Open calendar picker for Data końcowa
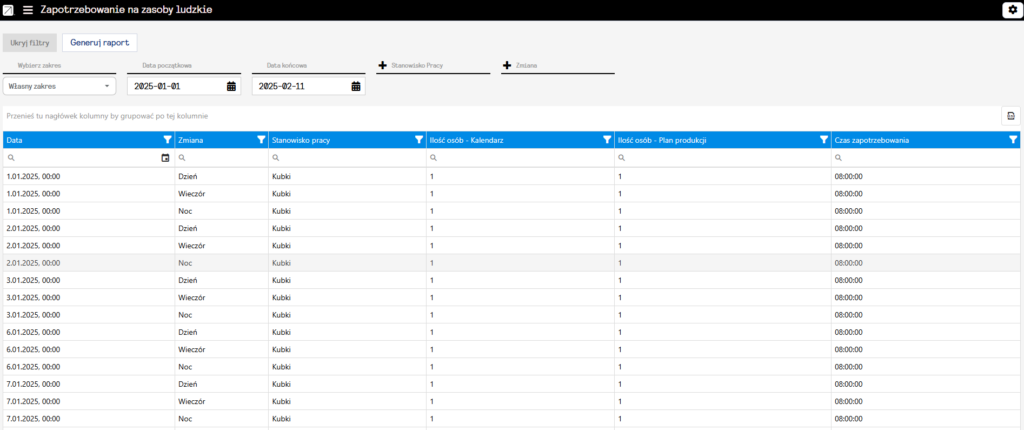 pyautogui.click(x=356, y=86)
